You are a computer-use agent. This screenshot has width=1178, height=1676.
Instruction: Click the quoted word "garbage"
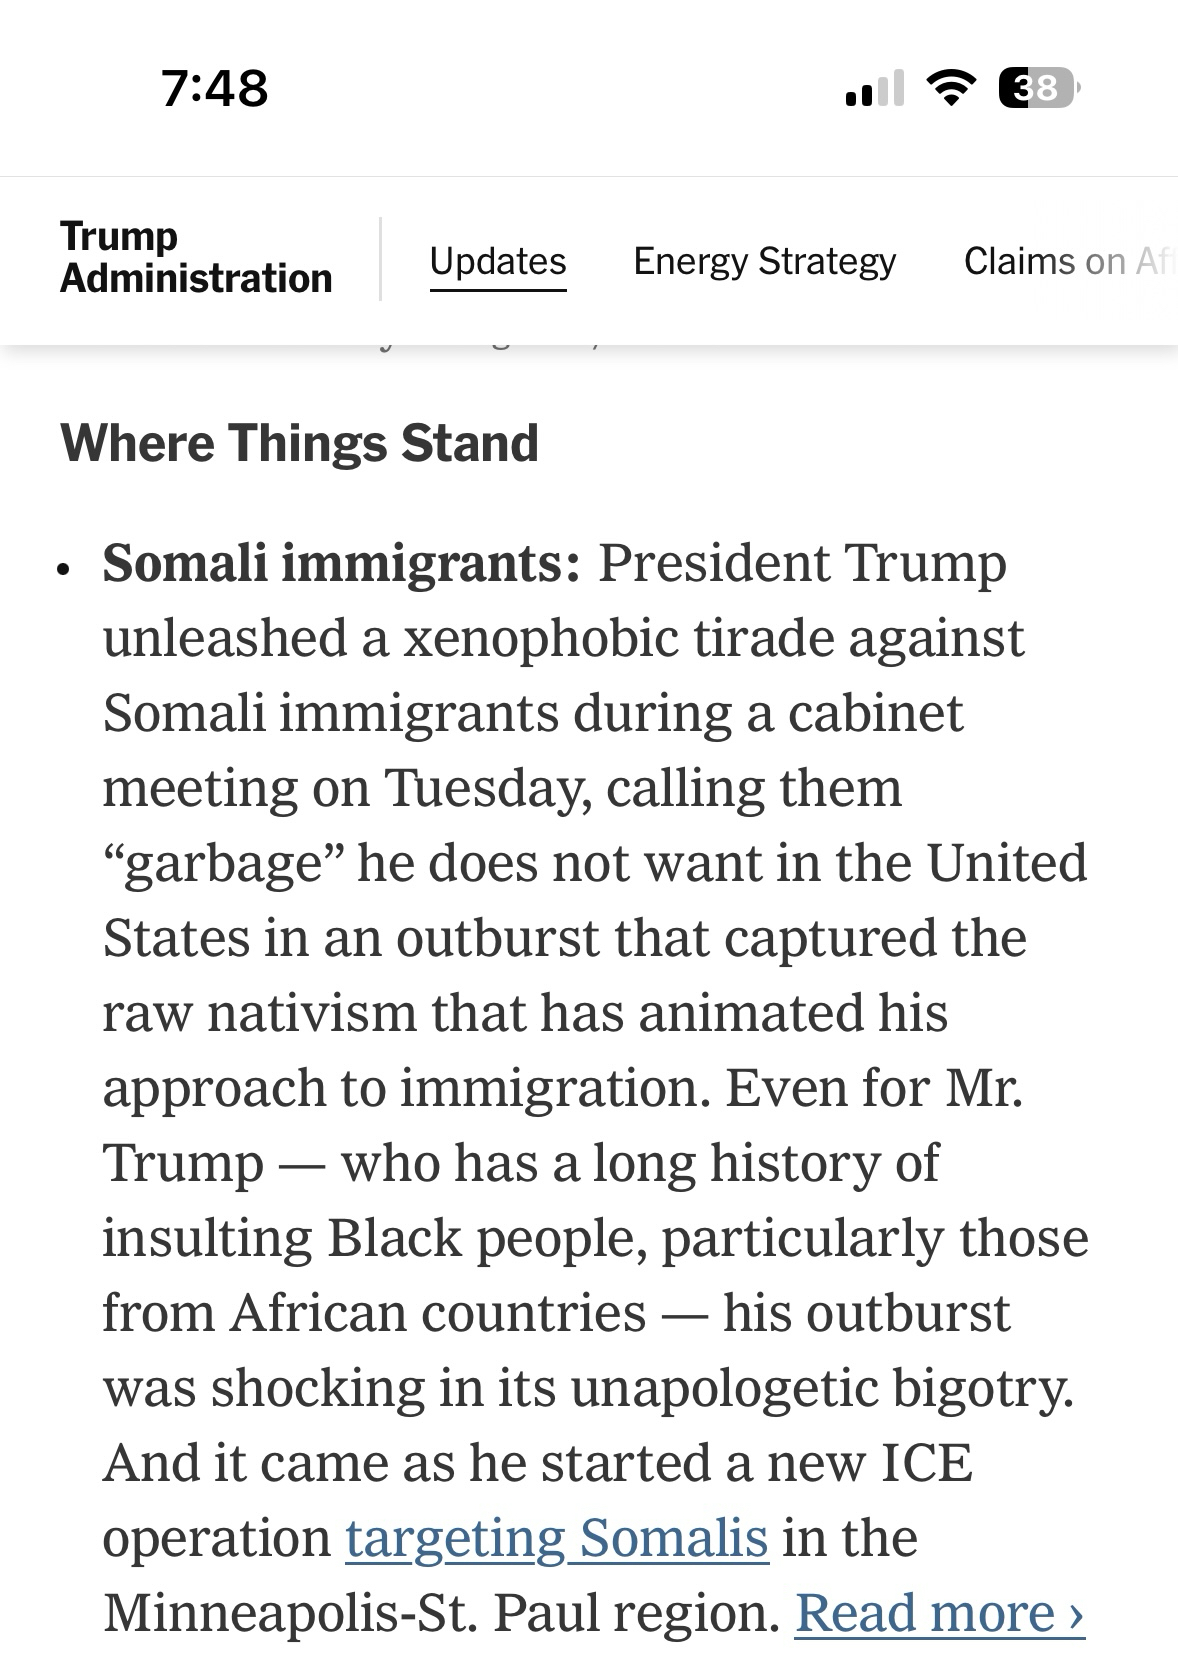[x=224, y=864]
